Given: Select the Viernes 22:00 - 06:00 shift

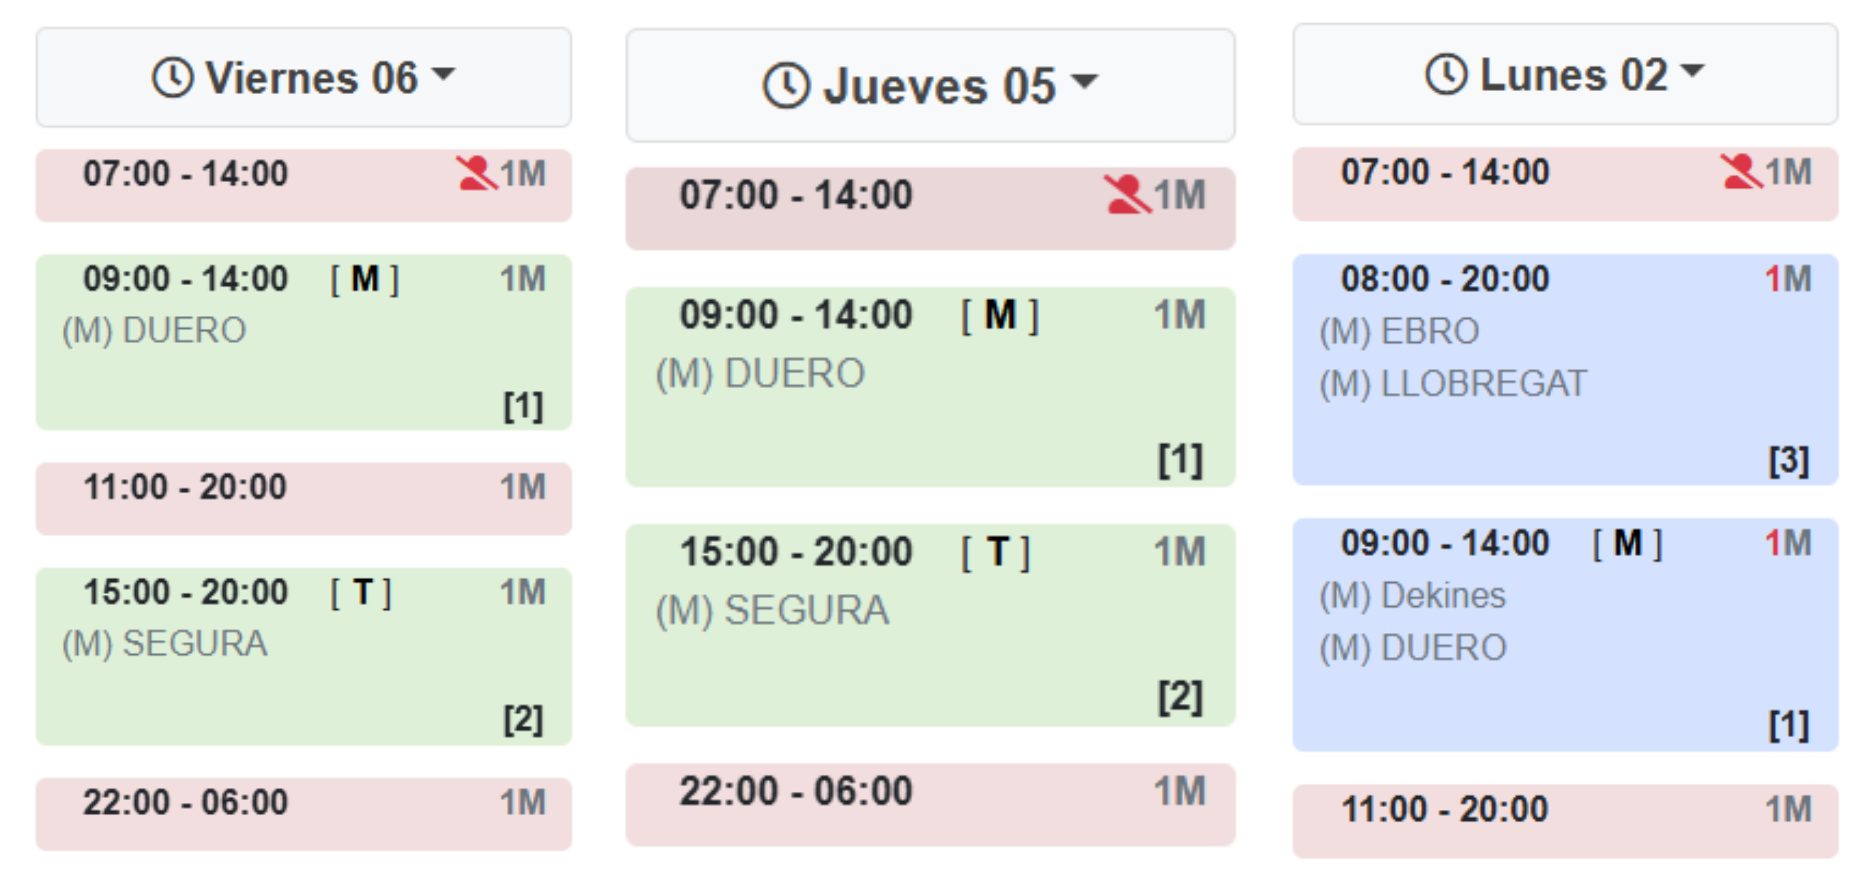Looking at the screenshot, I should tap(304, 814).
